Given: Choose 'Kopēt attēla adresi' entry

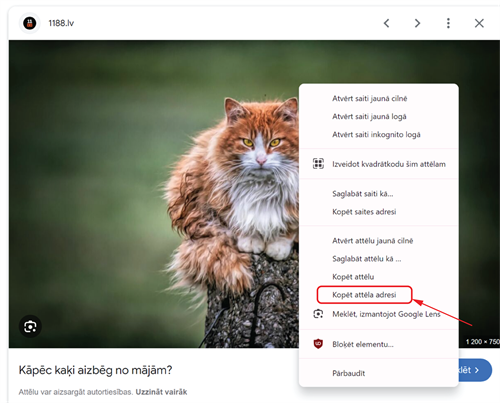Looking at the screenshot, I should 364,295.
